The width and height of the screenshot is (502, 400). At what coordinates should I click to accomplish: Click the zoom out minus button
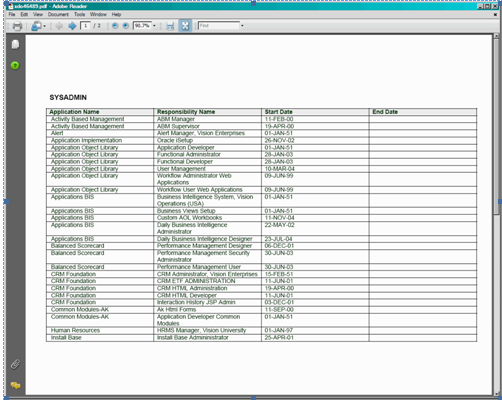115,26
